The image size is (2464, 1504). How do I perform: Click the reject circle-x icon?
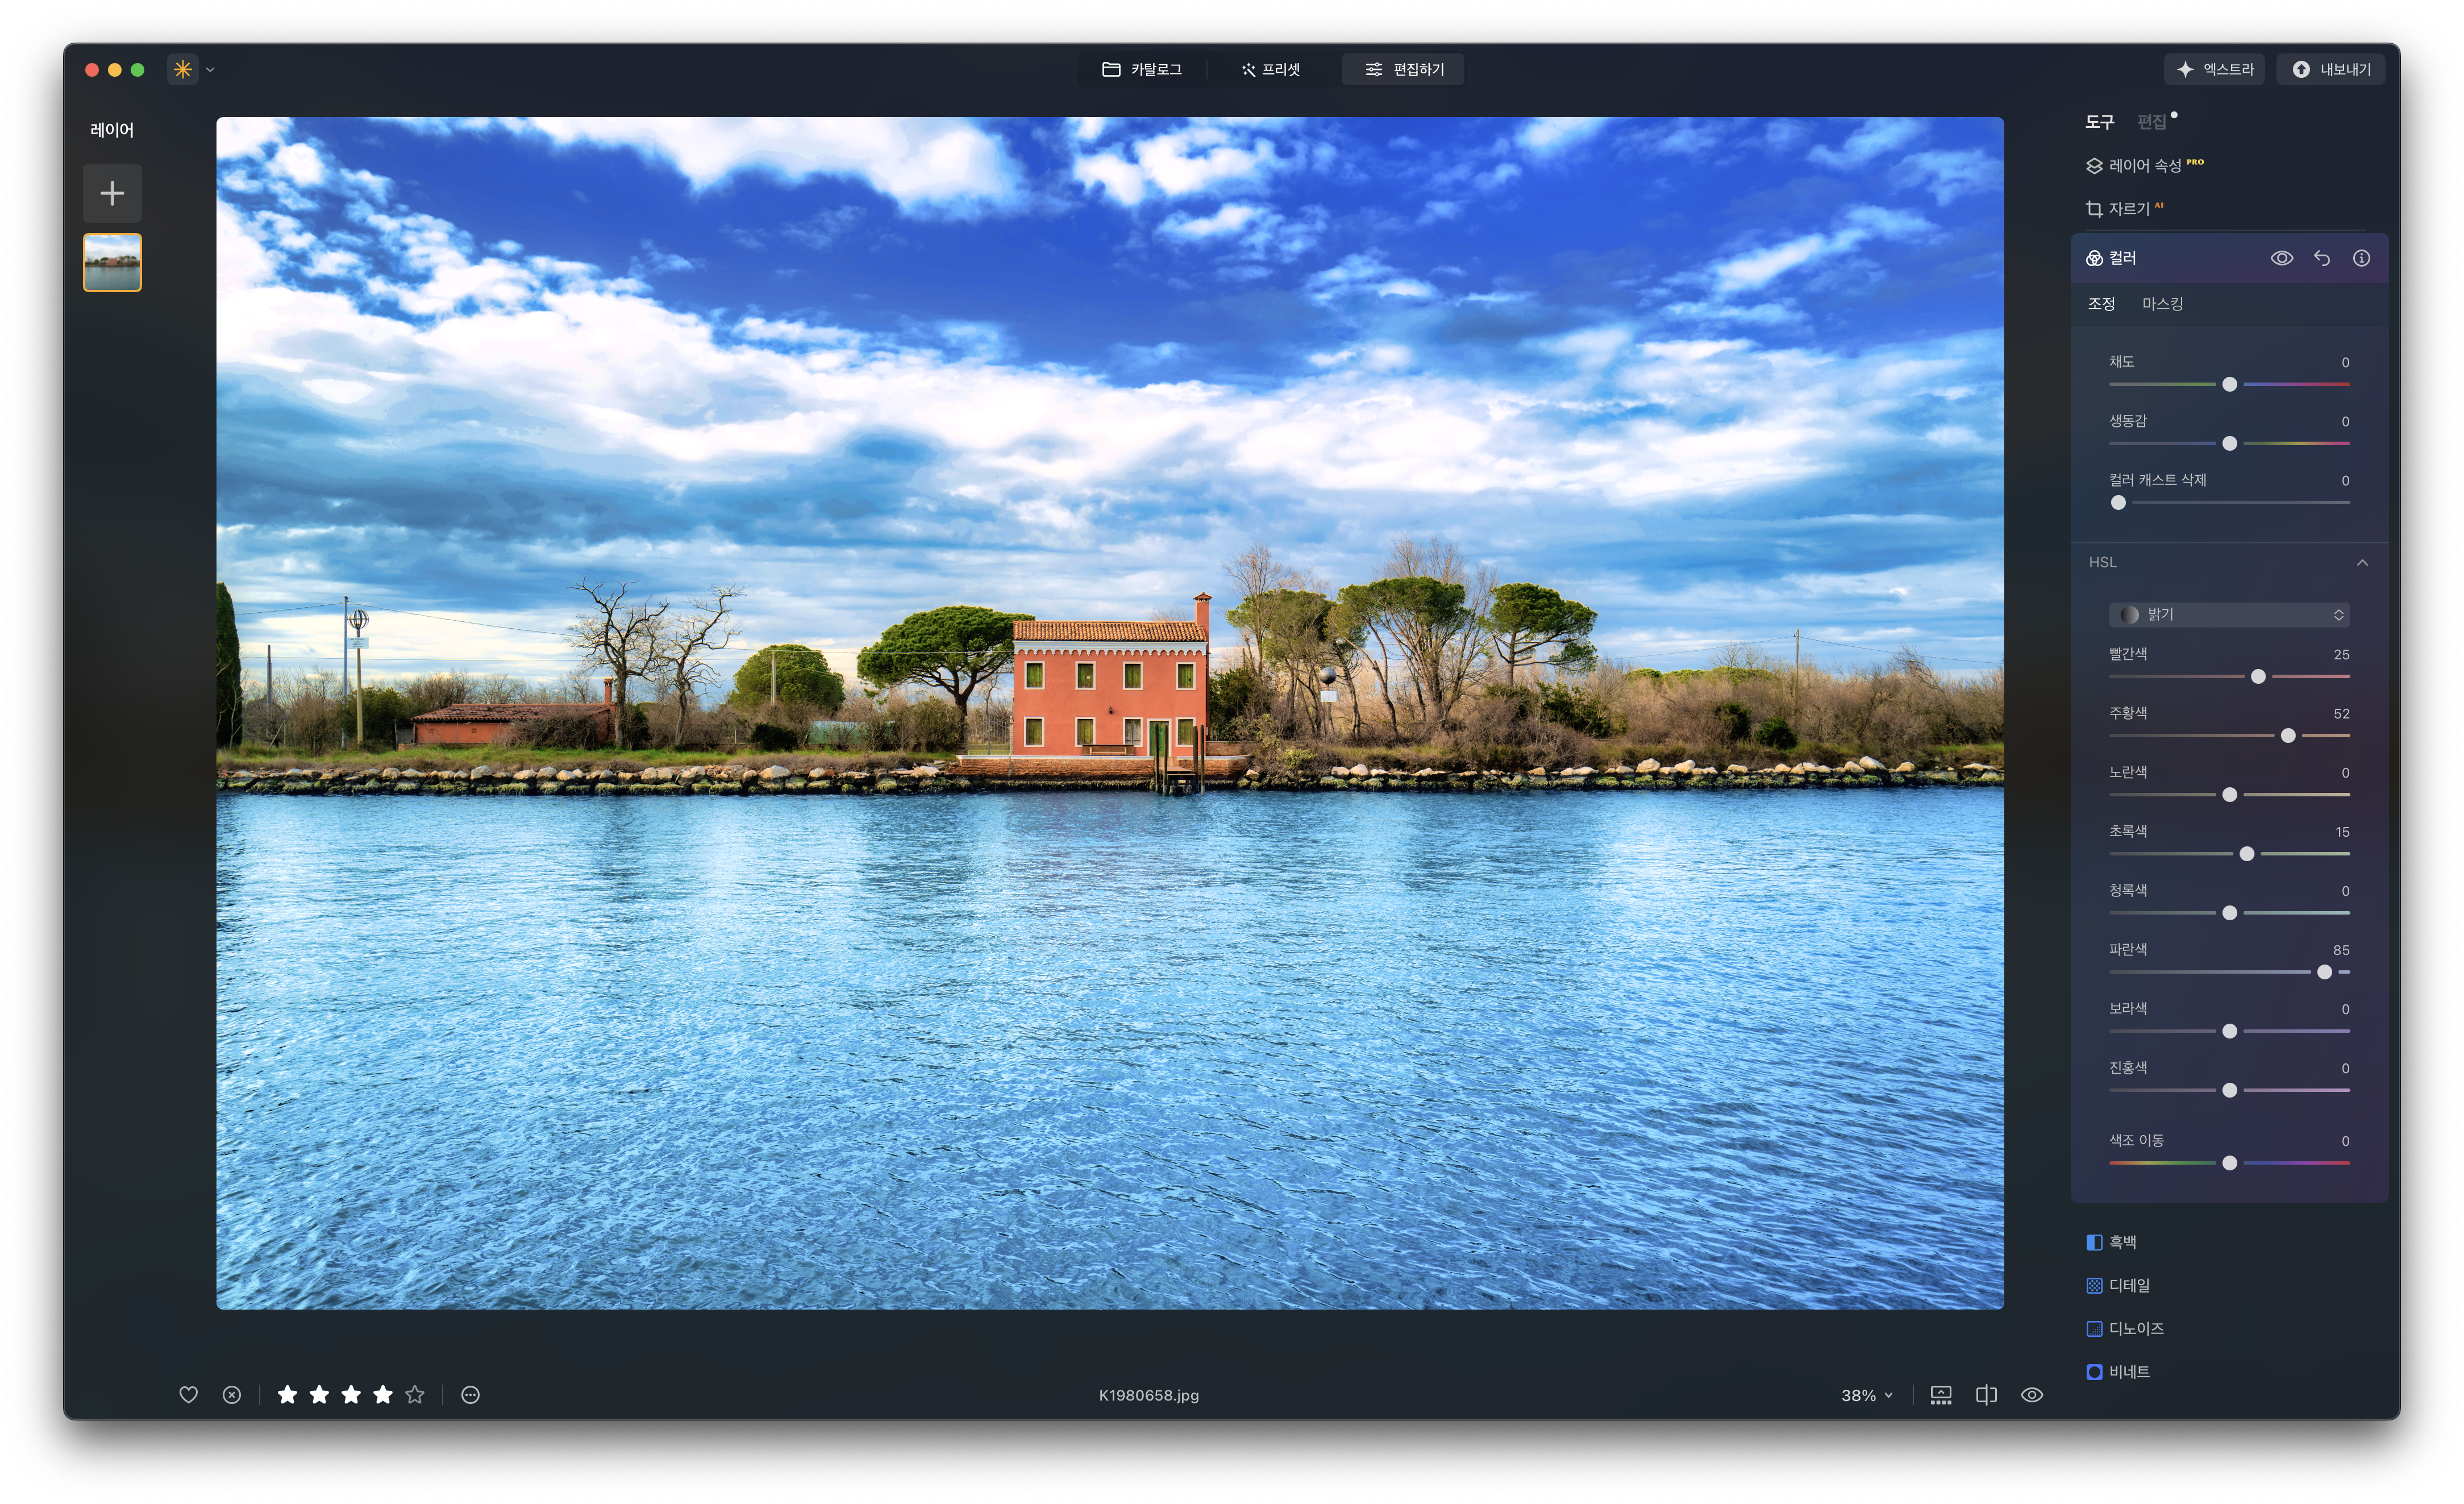tap(232, 1394)
